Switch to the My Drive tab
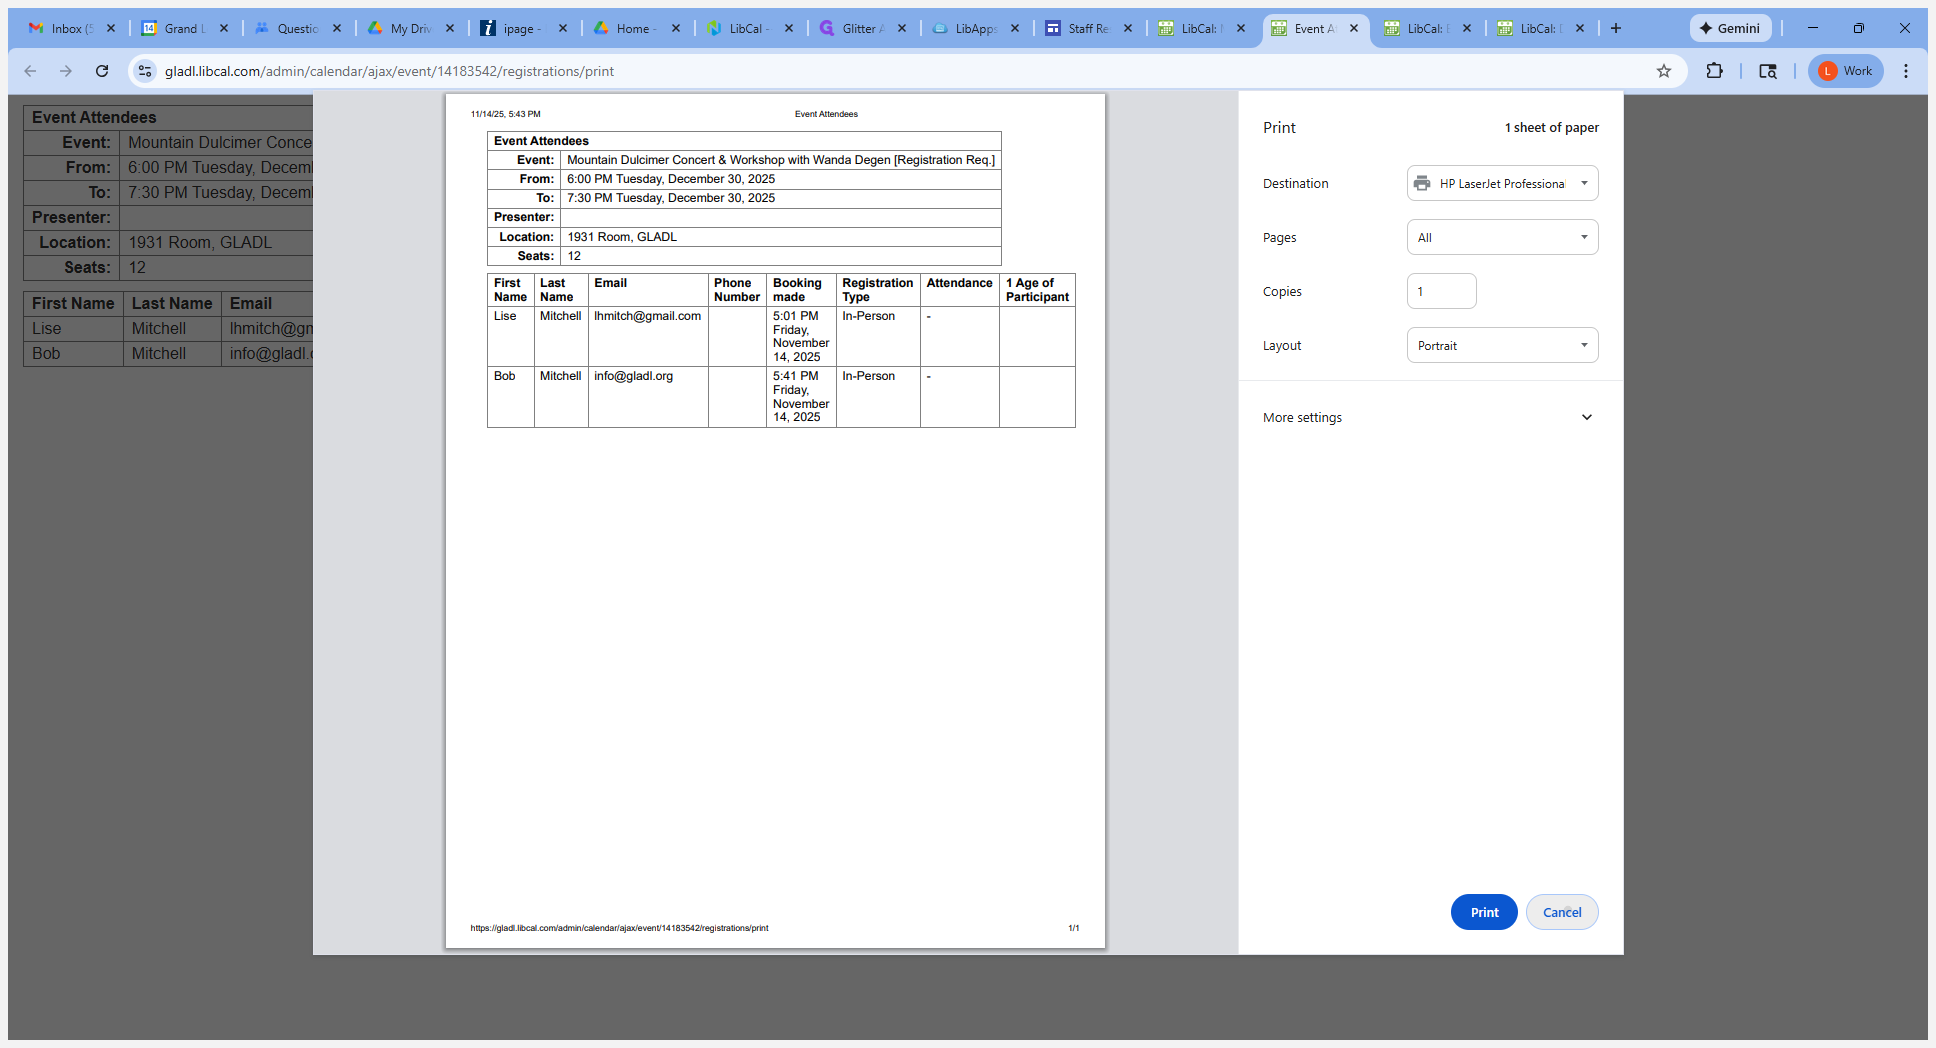1936x1048 pixels. tap(402, 28)
